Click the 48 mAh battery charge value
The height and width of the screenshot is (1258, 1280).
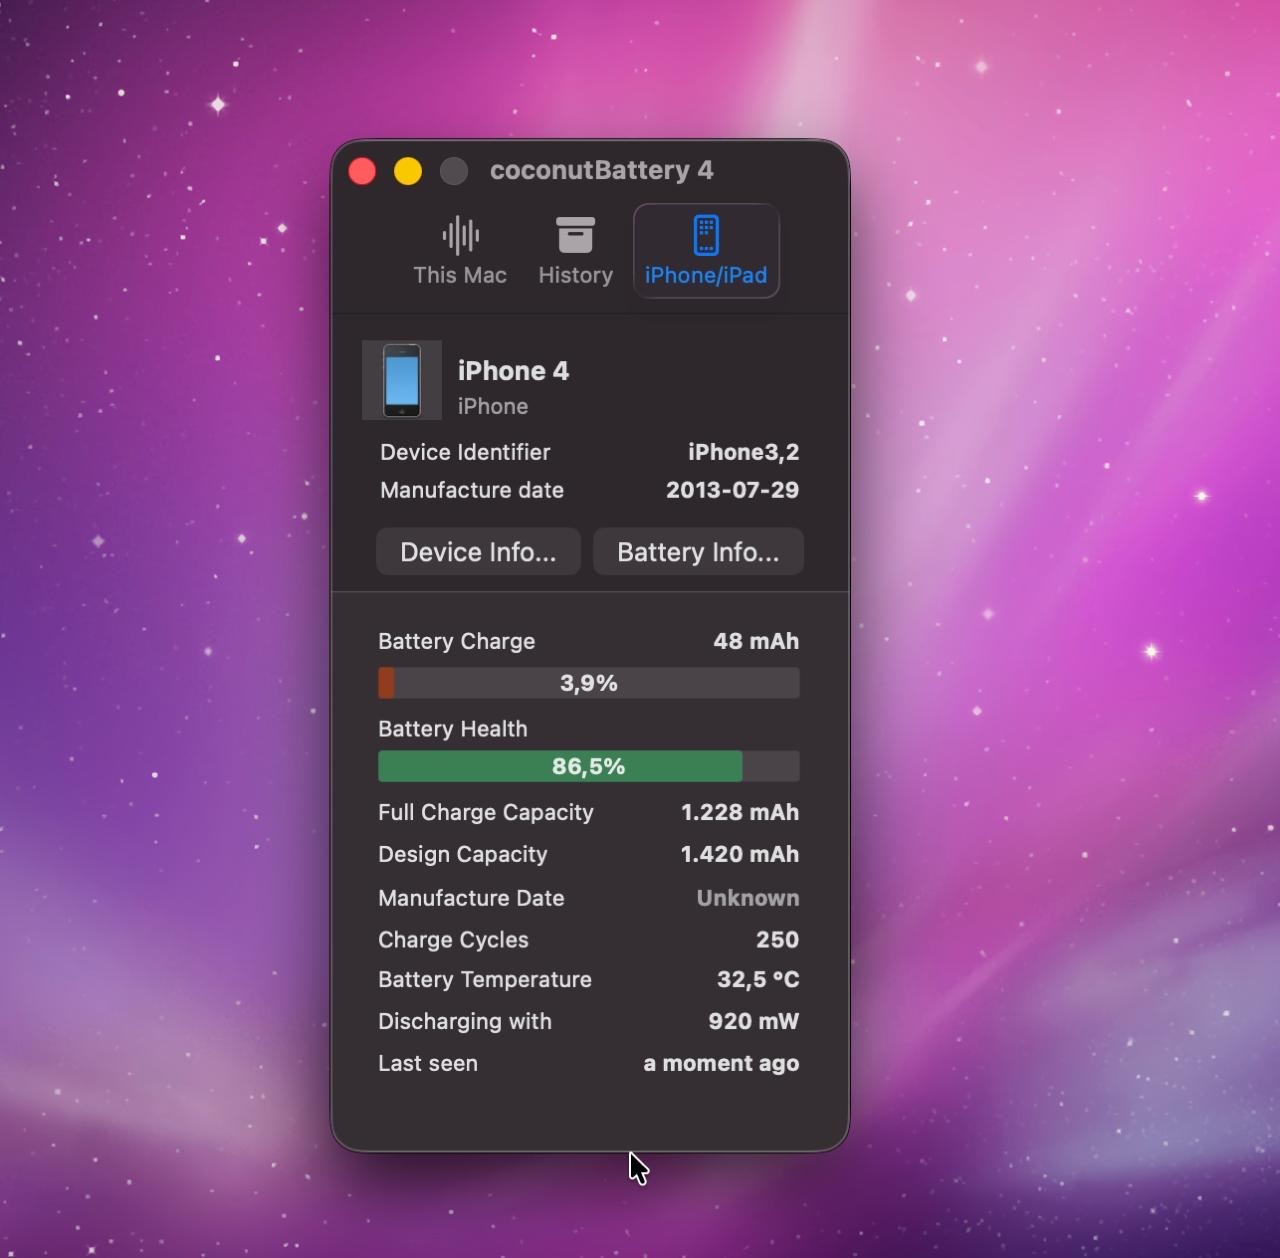[x=756, y=641]
